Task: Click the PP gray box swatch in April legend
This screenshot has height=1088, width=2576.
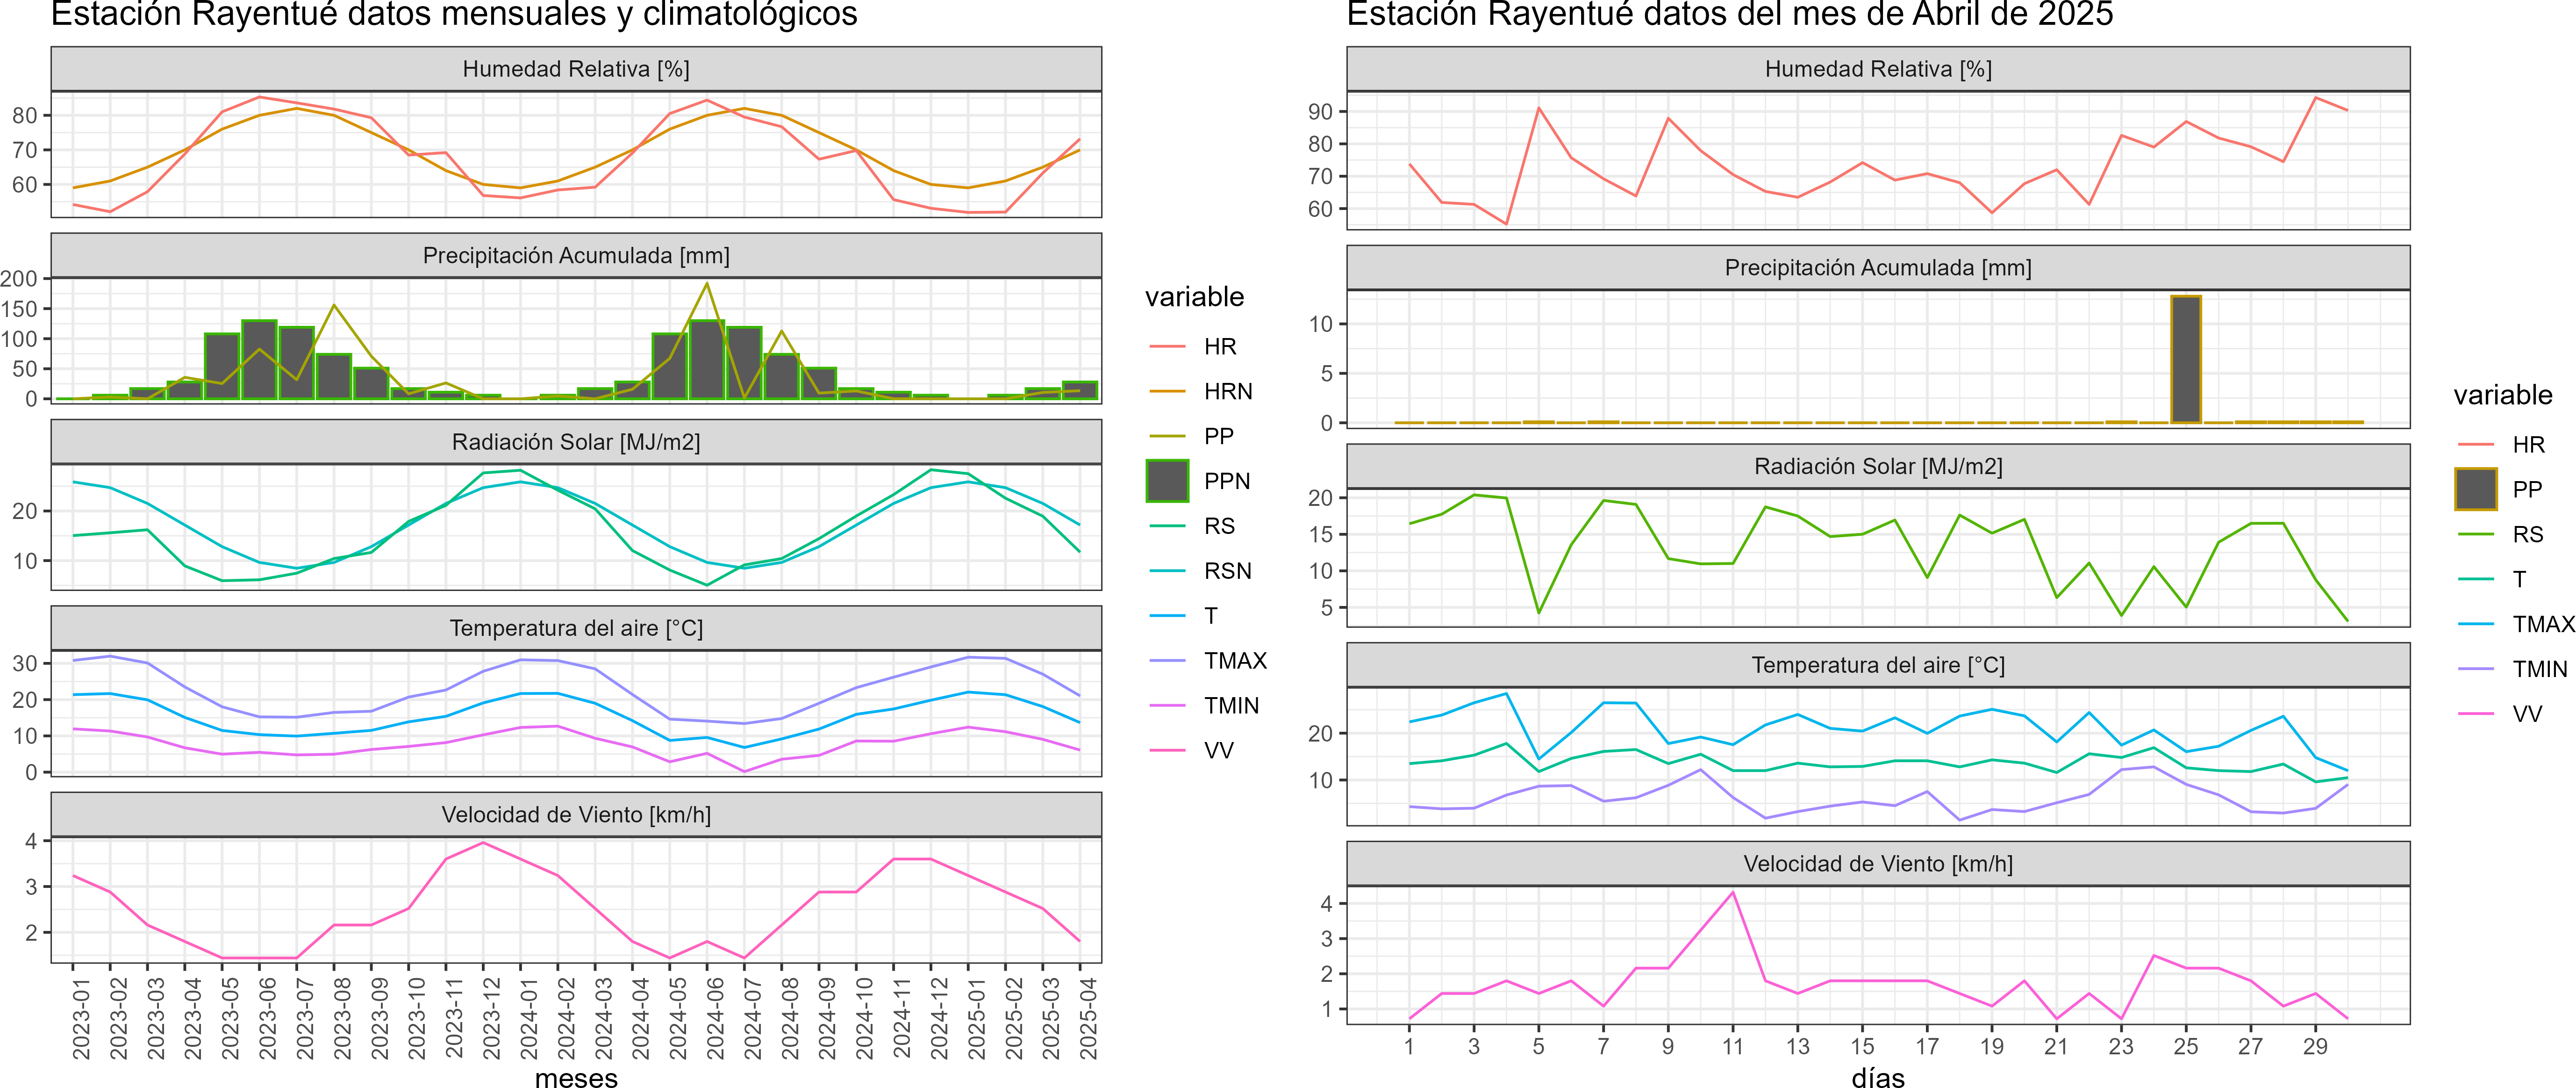Action: (x=2476, y=489)
